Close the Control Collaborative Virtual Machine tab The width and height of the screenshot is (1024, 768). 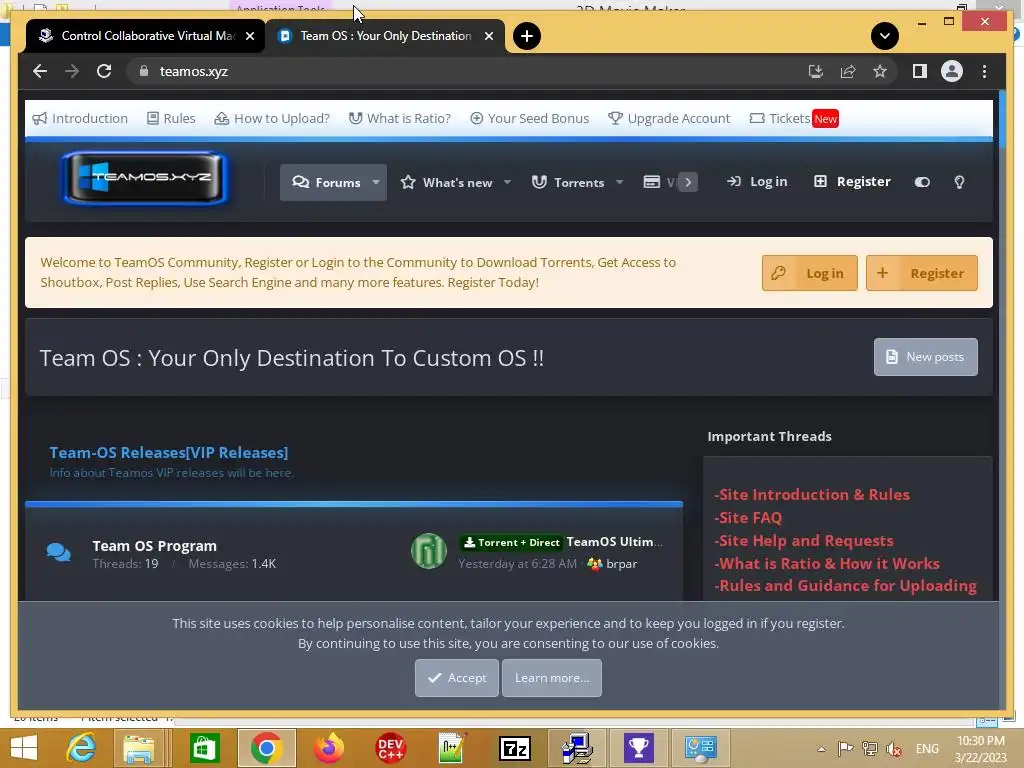(x=249, y=36)
